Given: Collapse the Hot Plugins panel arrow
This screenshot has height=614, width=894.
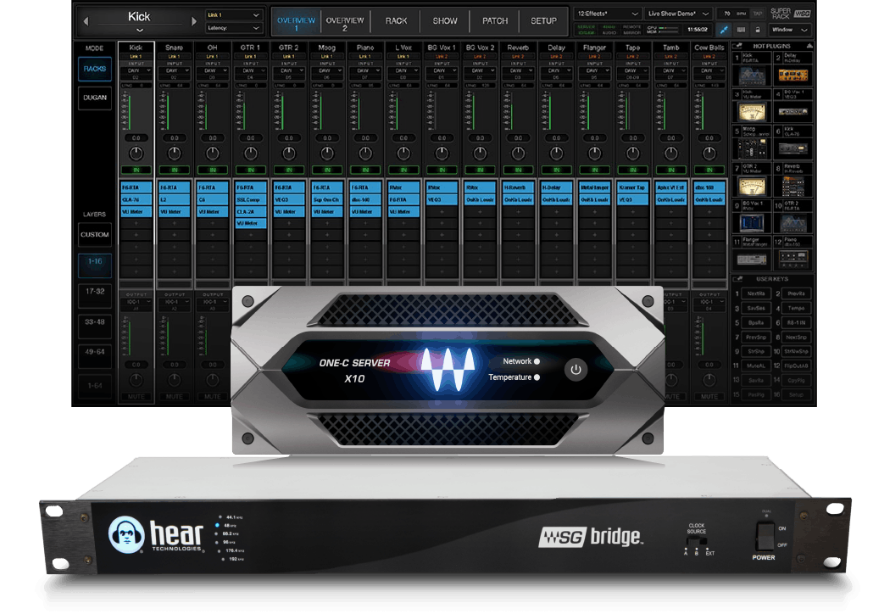Looking at the screenshot, I should tap(808, 46).
